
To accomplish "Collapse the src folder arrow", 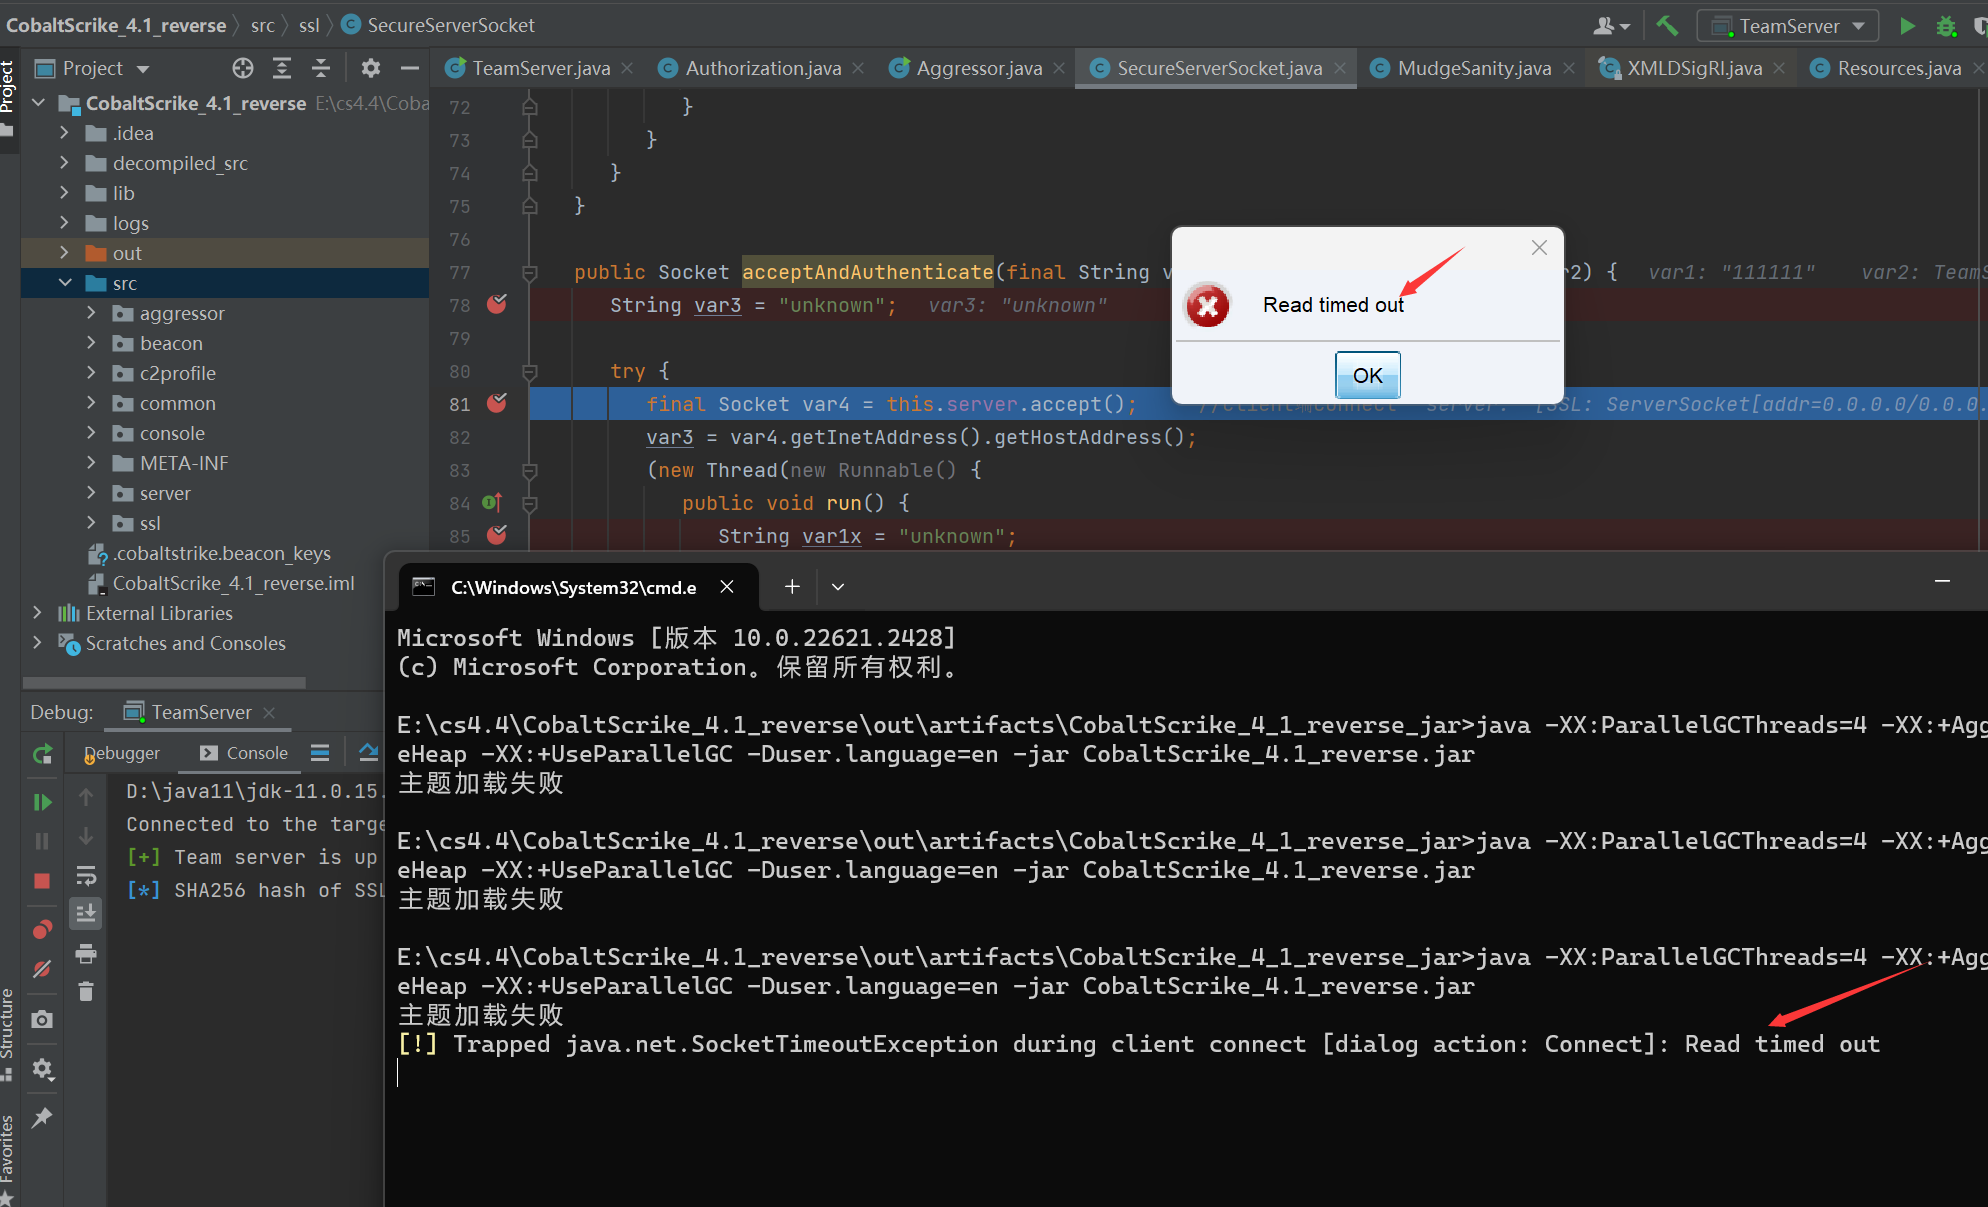I will pyautogui.click(x=65, y=283).
